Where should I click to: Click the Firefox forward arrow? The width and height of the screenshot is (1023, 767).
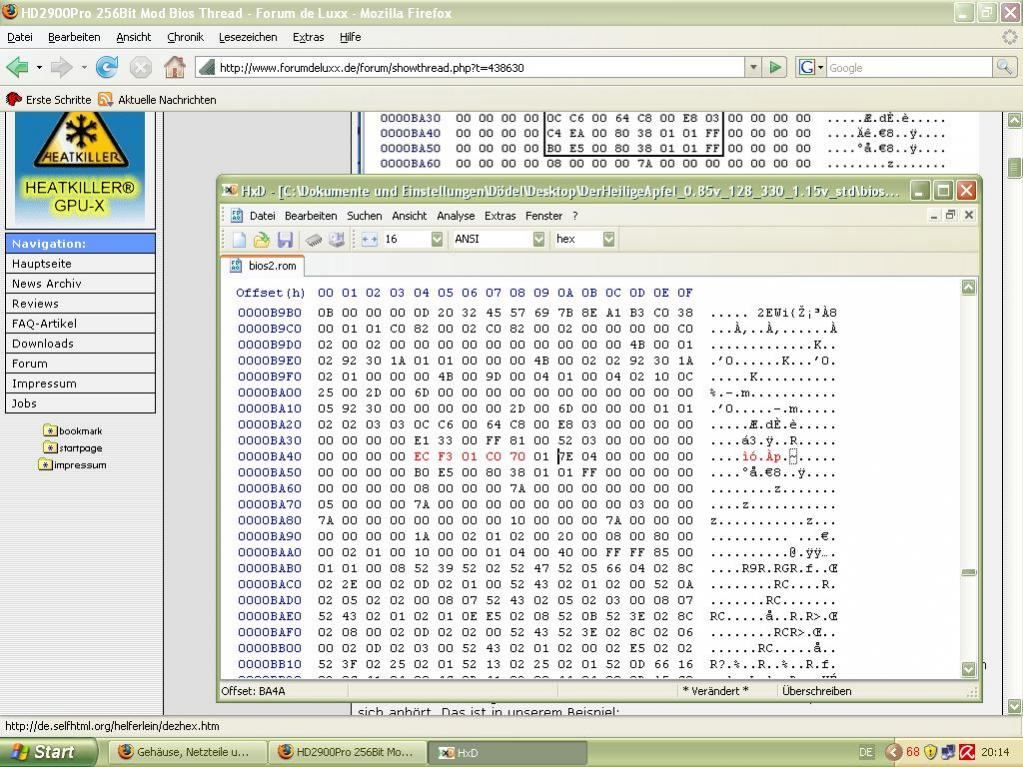click(61, 67)
